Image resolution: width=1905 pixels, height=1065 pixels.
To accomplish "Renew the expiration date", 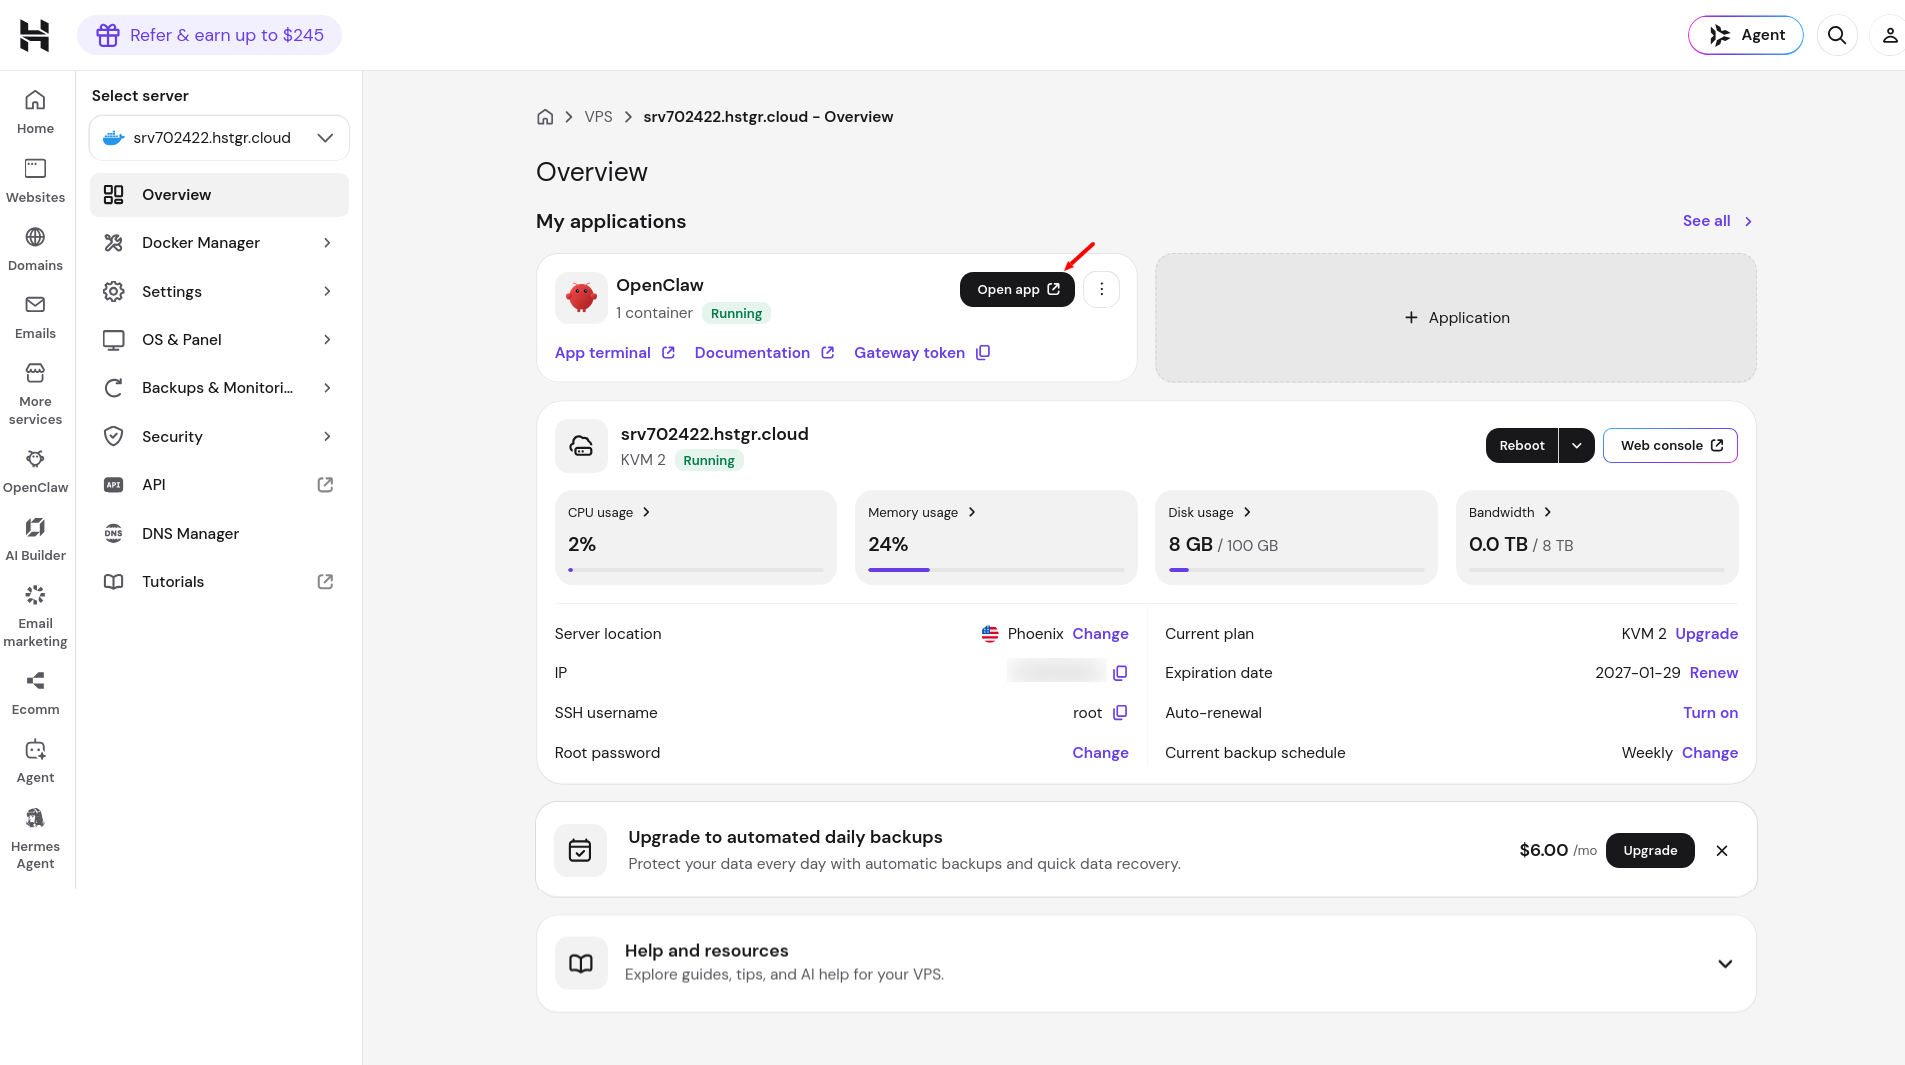I will pos(1713,673).
